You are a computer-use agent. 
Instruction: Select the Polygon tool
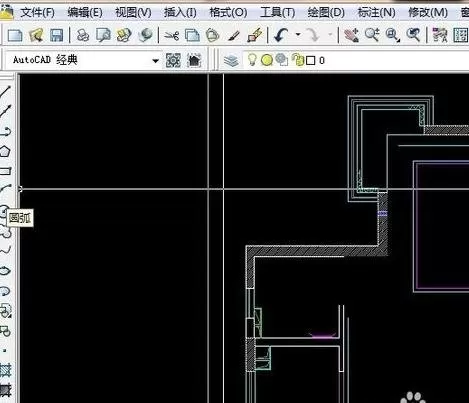pos(5,151)
